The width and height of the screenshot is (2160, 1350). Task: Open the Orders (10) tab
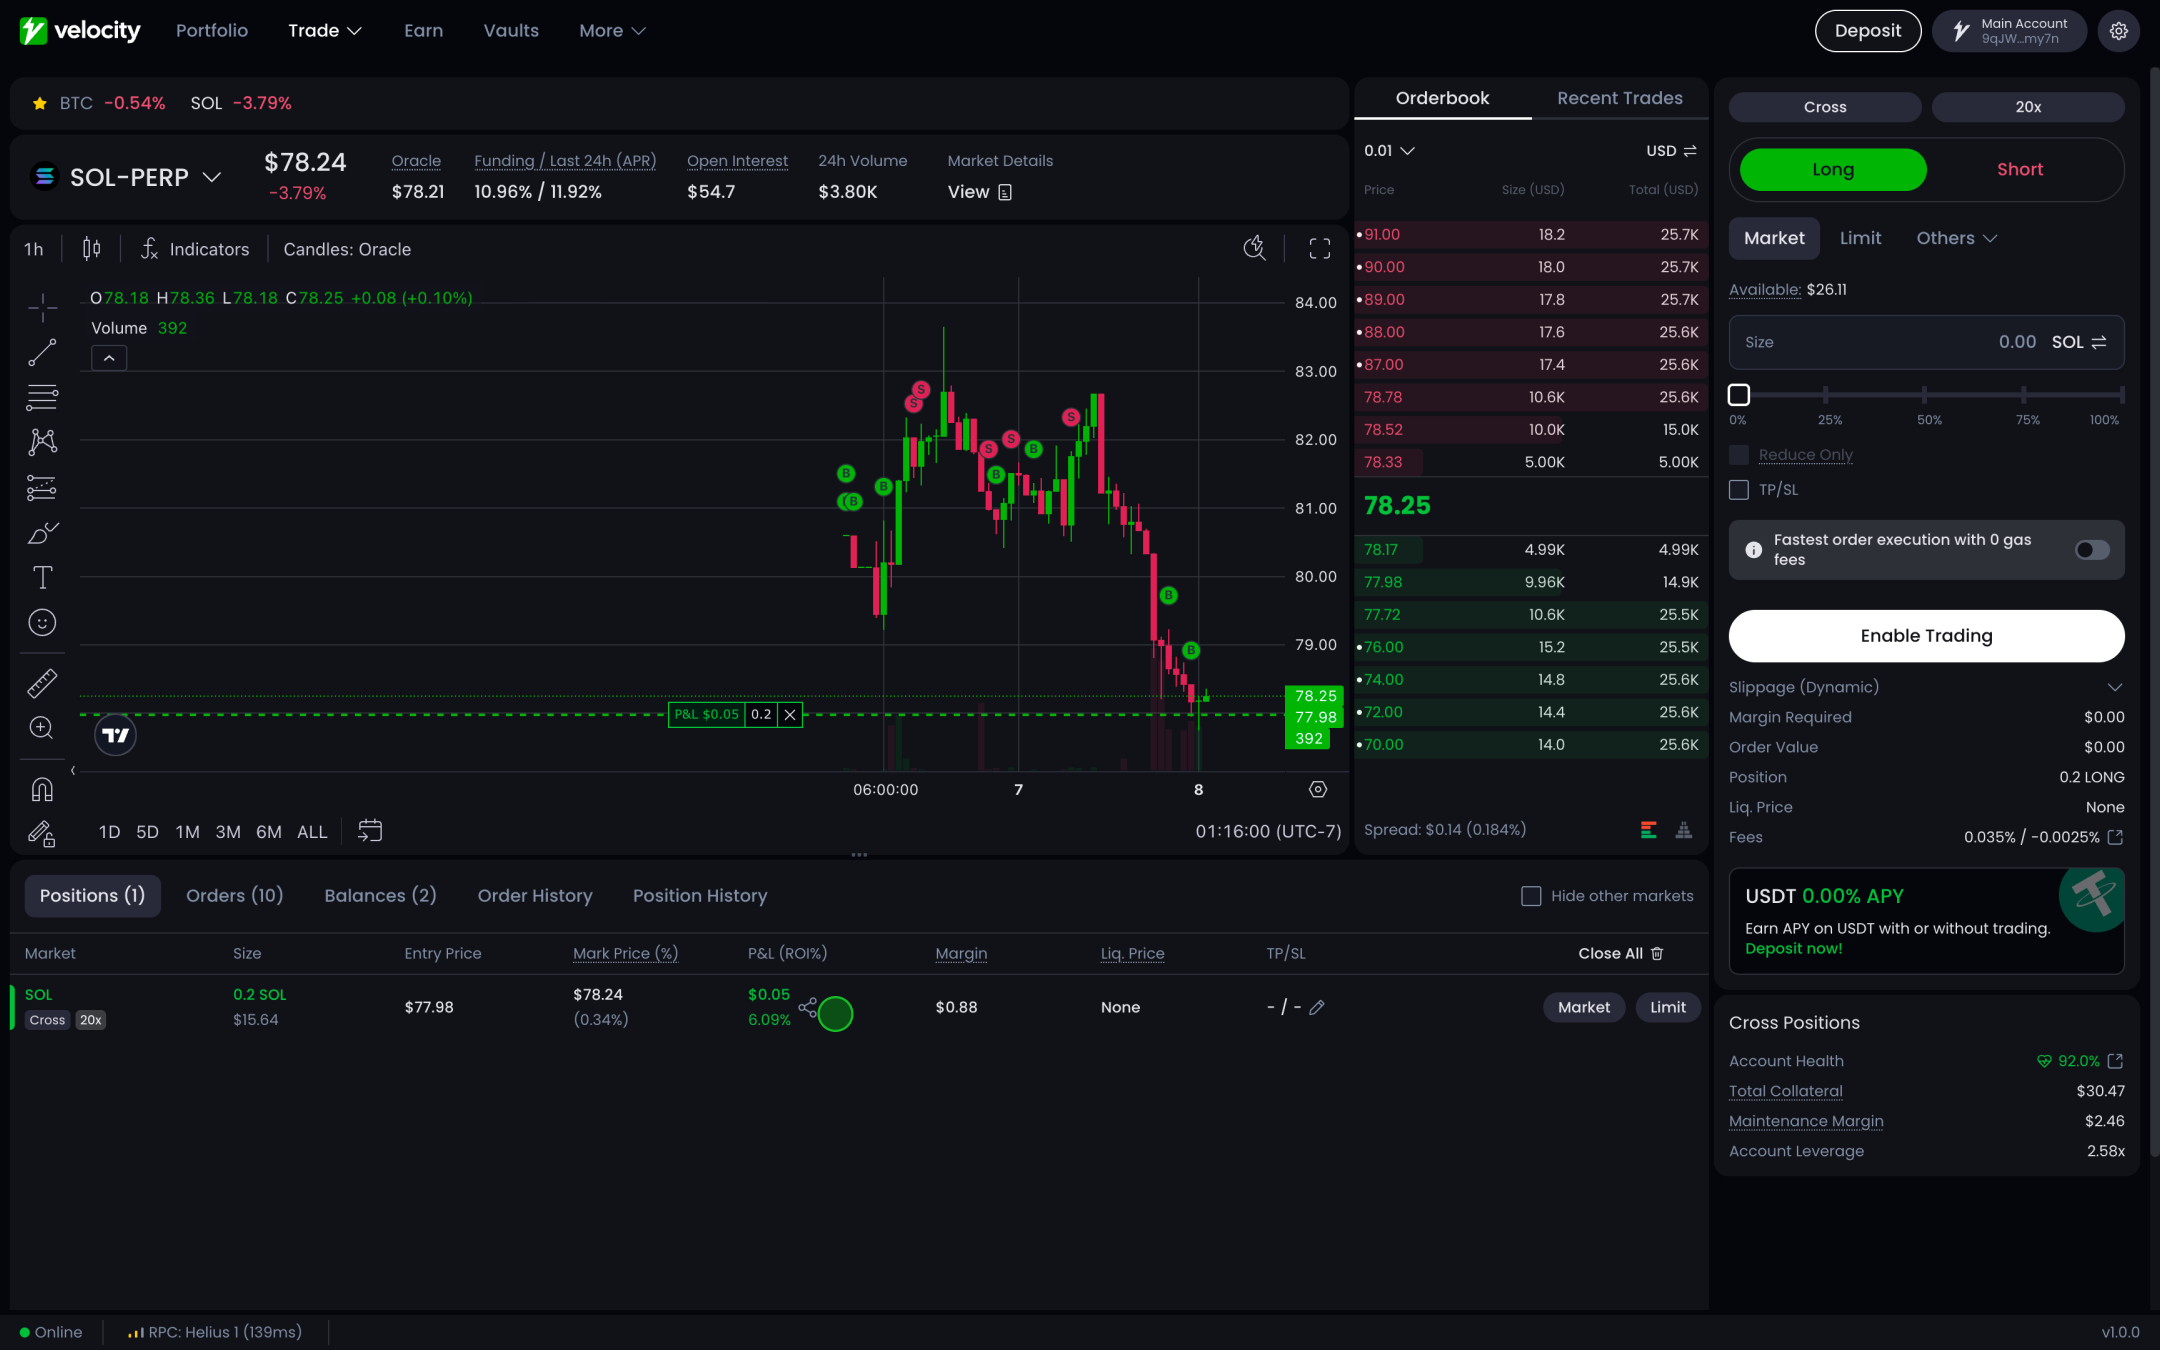(x=235, y=896)
